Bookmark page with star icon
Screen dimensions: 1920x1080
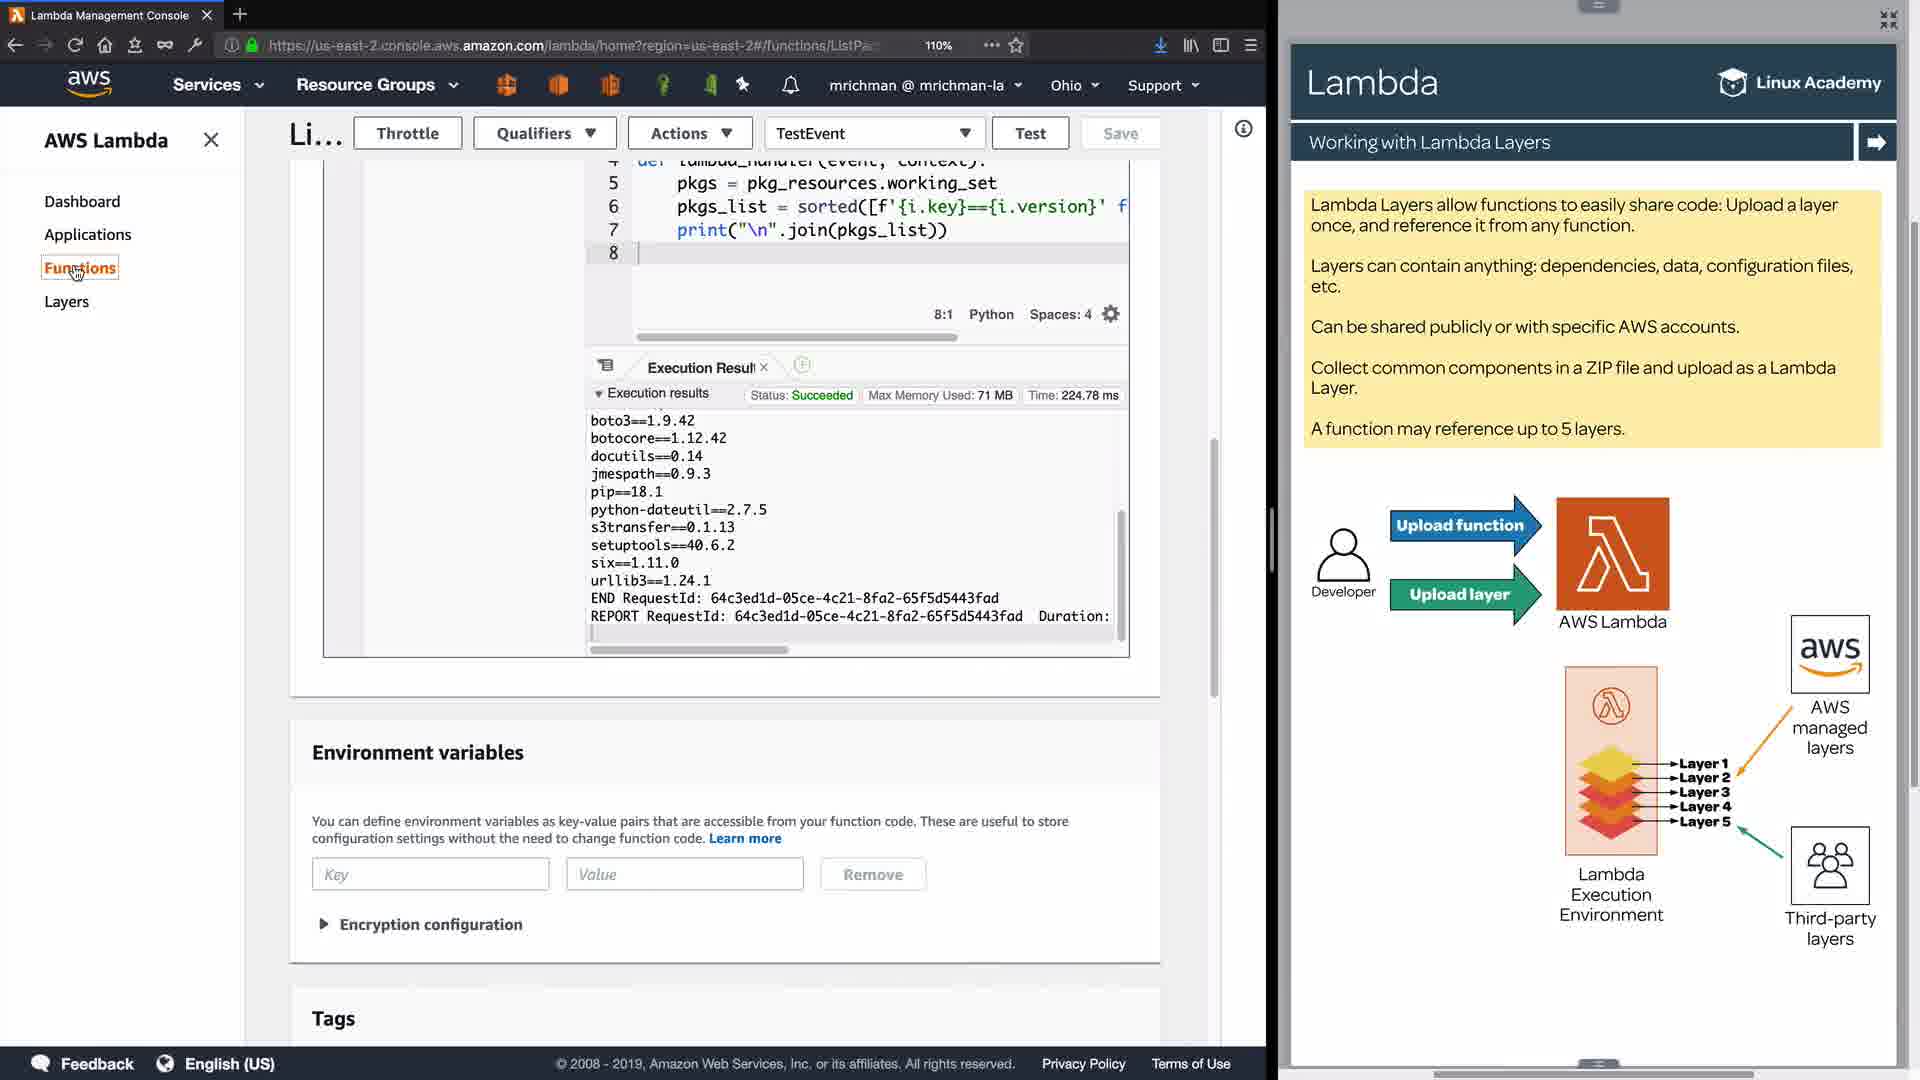tap(1016, 45)
